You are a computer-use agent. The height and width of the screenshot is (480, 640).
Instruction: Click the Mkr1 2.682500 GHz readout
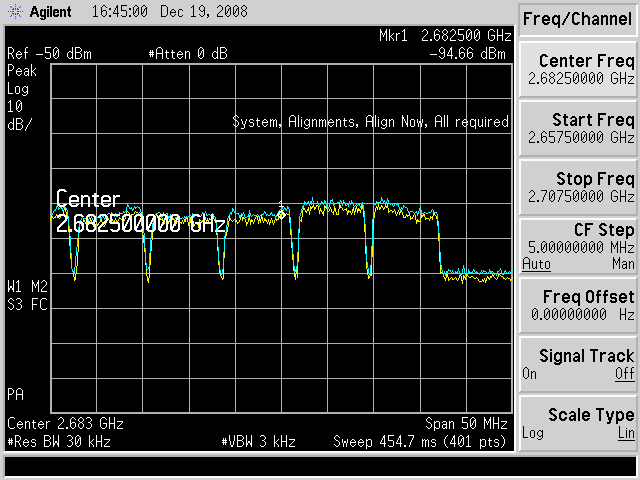[x=445, y=36]
